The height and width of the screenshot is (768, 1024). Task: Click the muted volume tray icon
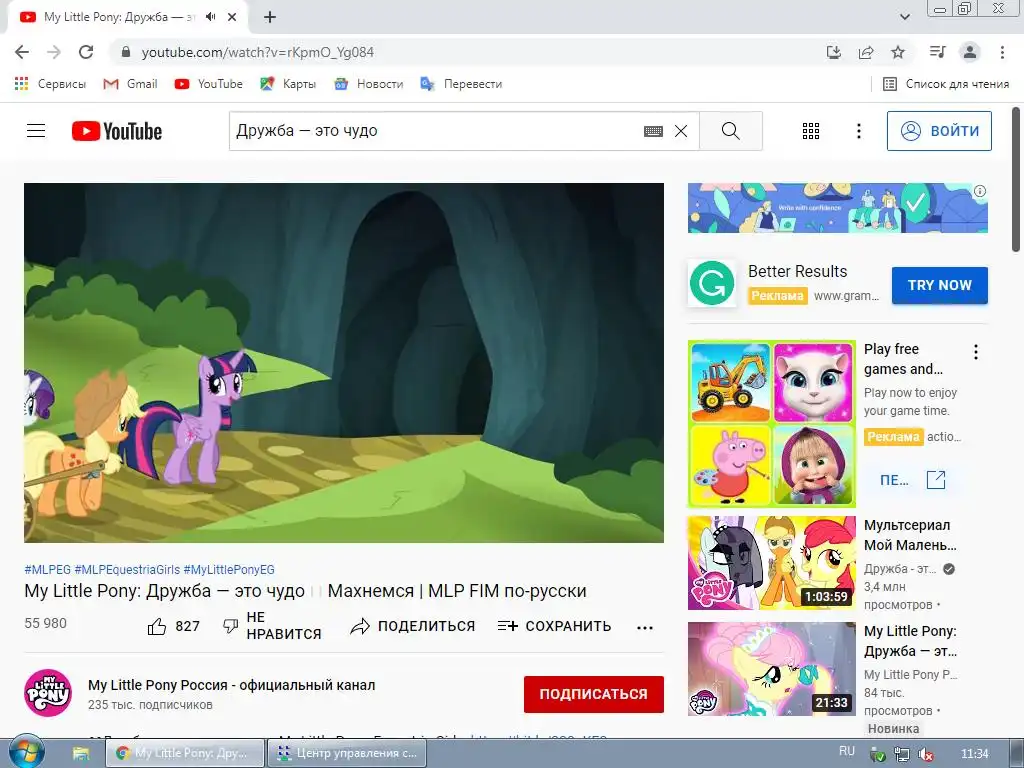(x=925, y=754)
